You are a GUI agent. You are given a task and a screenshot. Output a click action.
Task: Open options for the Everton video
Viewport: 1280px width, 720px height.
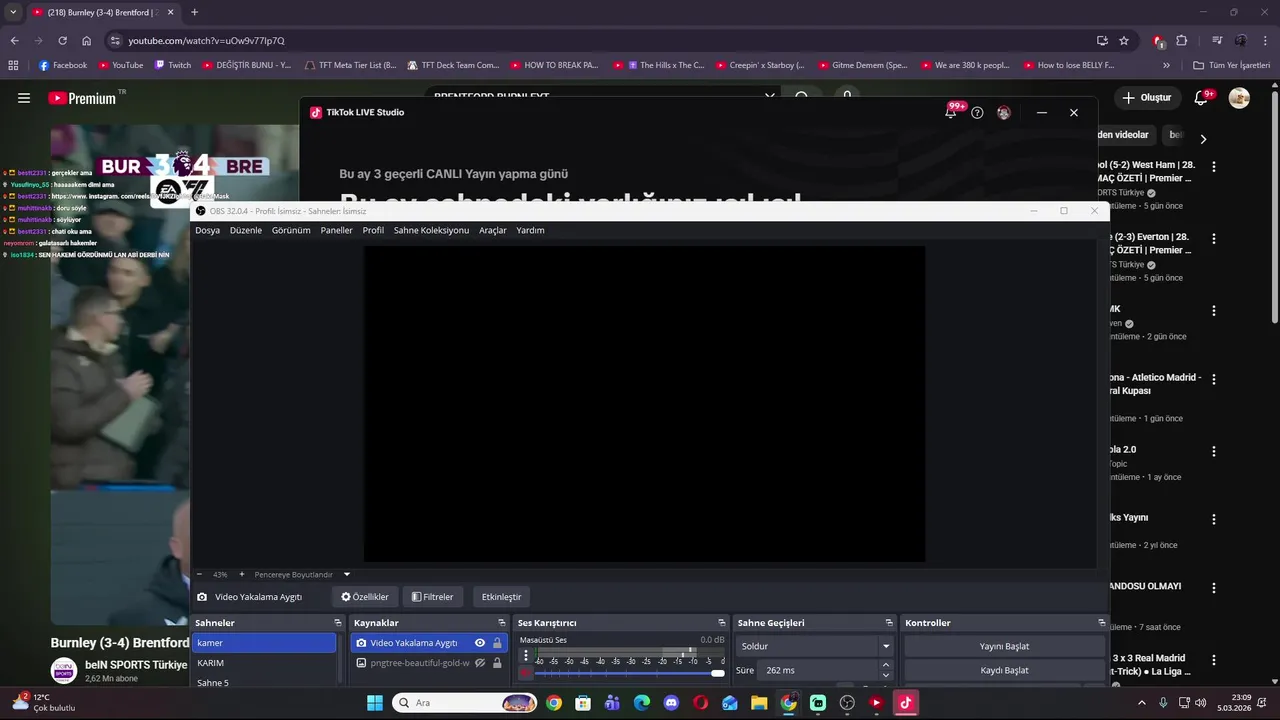pos(1214,239)
